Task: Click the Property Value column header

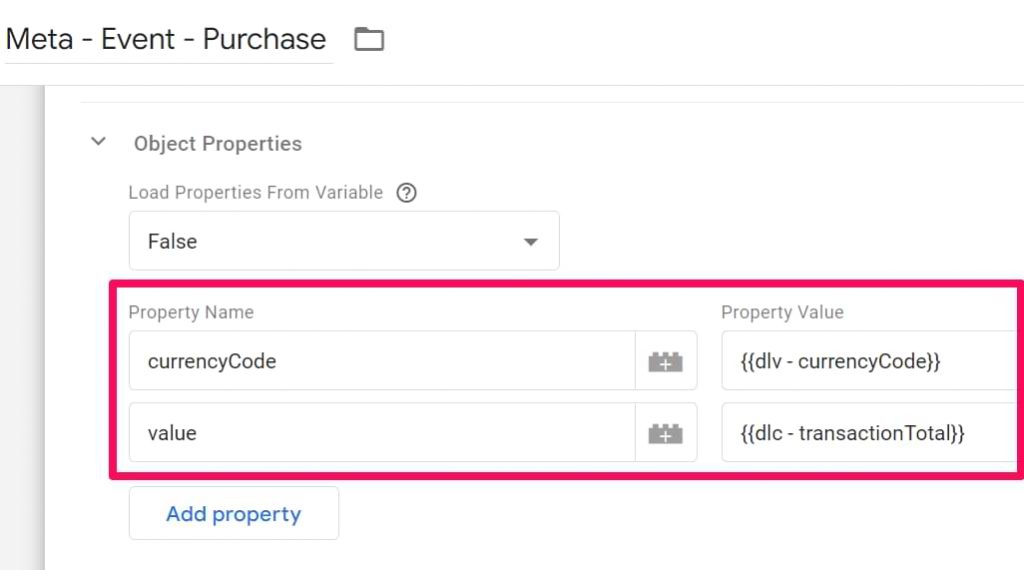Action: (x=782, y=312)
